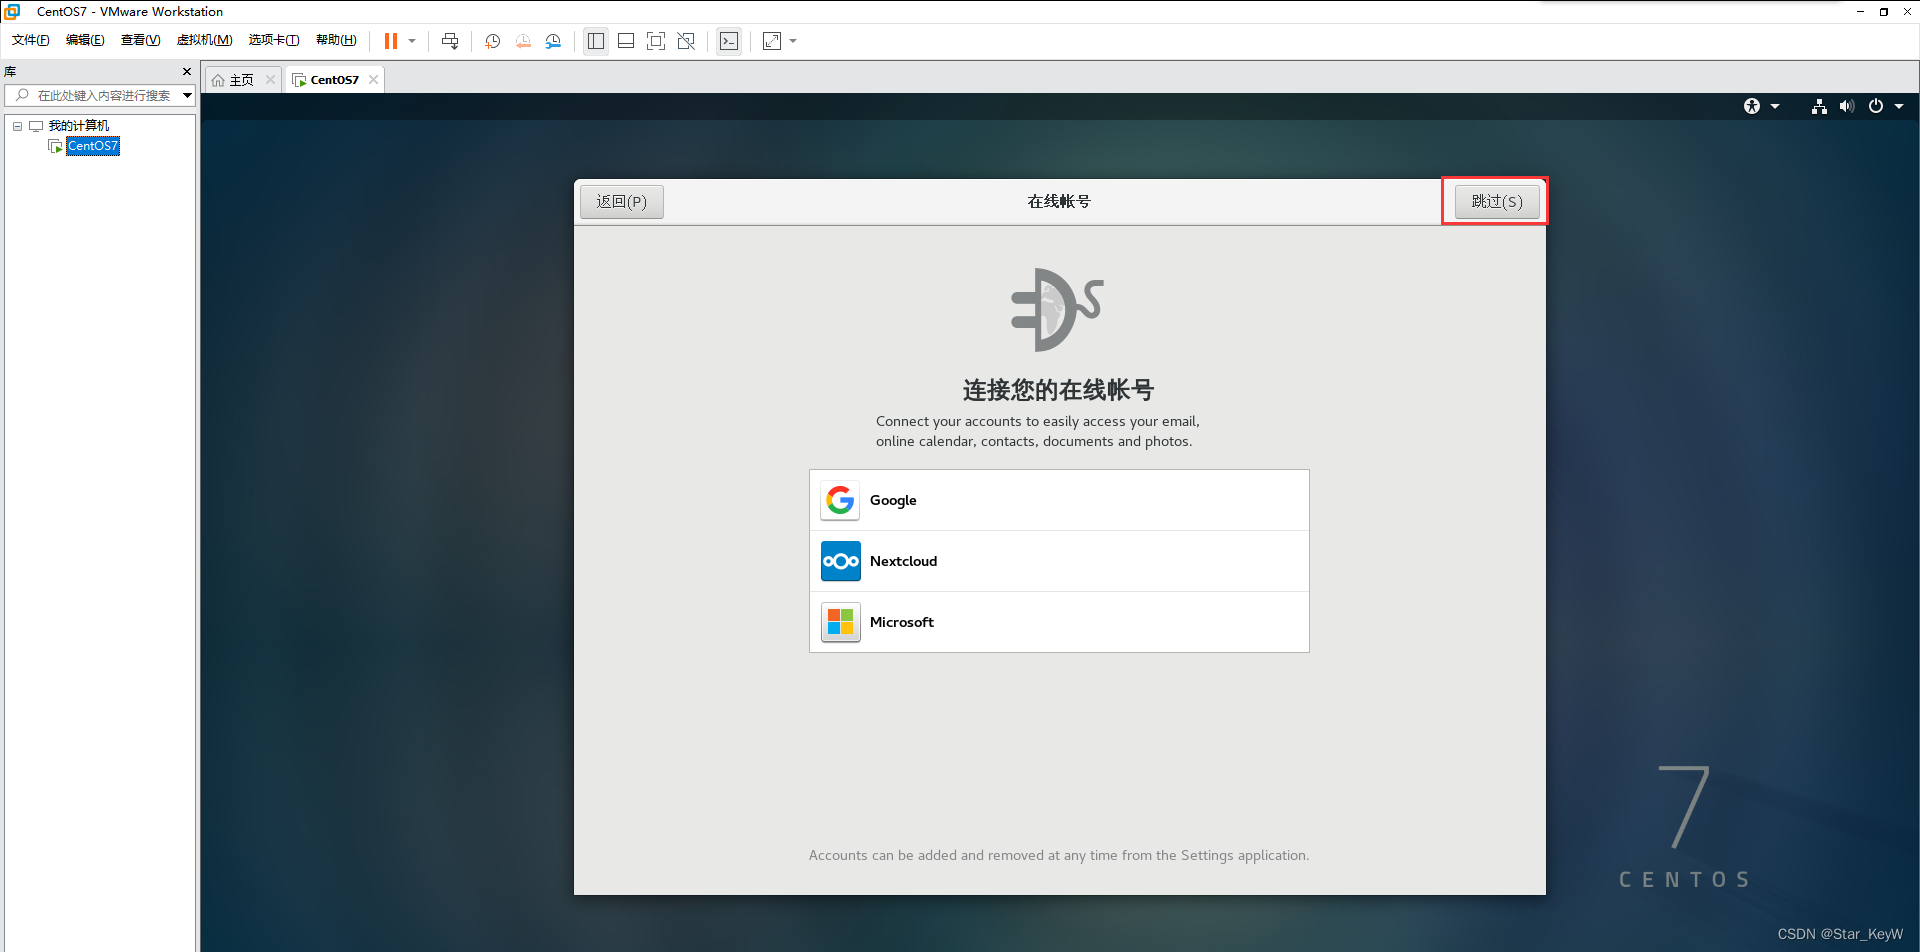Viewport: 1920px width, 952px height.
Task: Open the volume control in the top bar
Action: pyautogui.click(x=1847, y=106)
